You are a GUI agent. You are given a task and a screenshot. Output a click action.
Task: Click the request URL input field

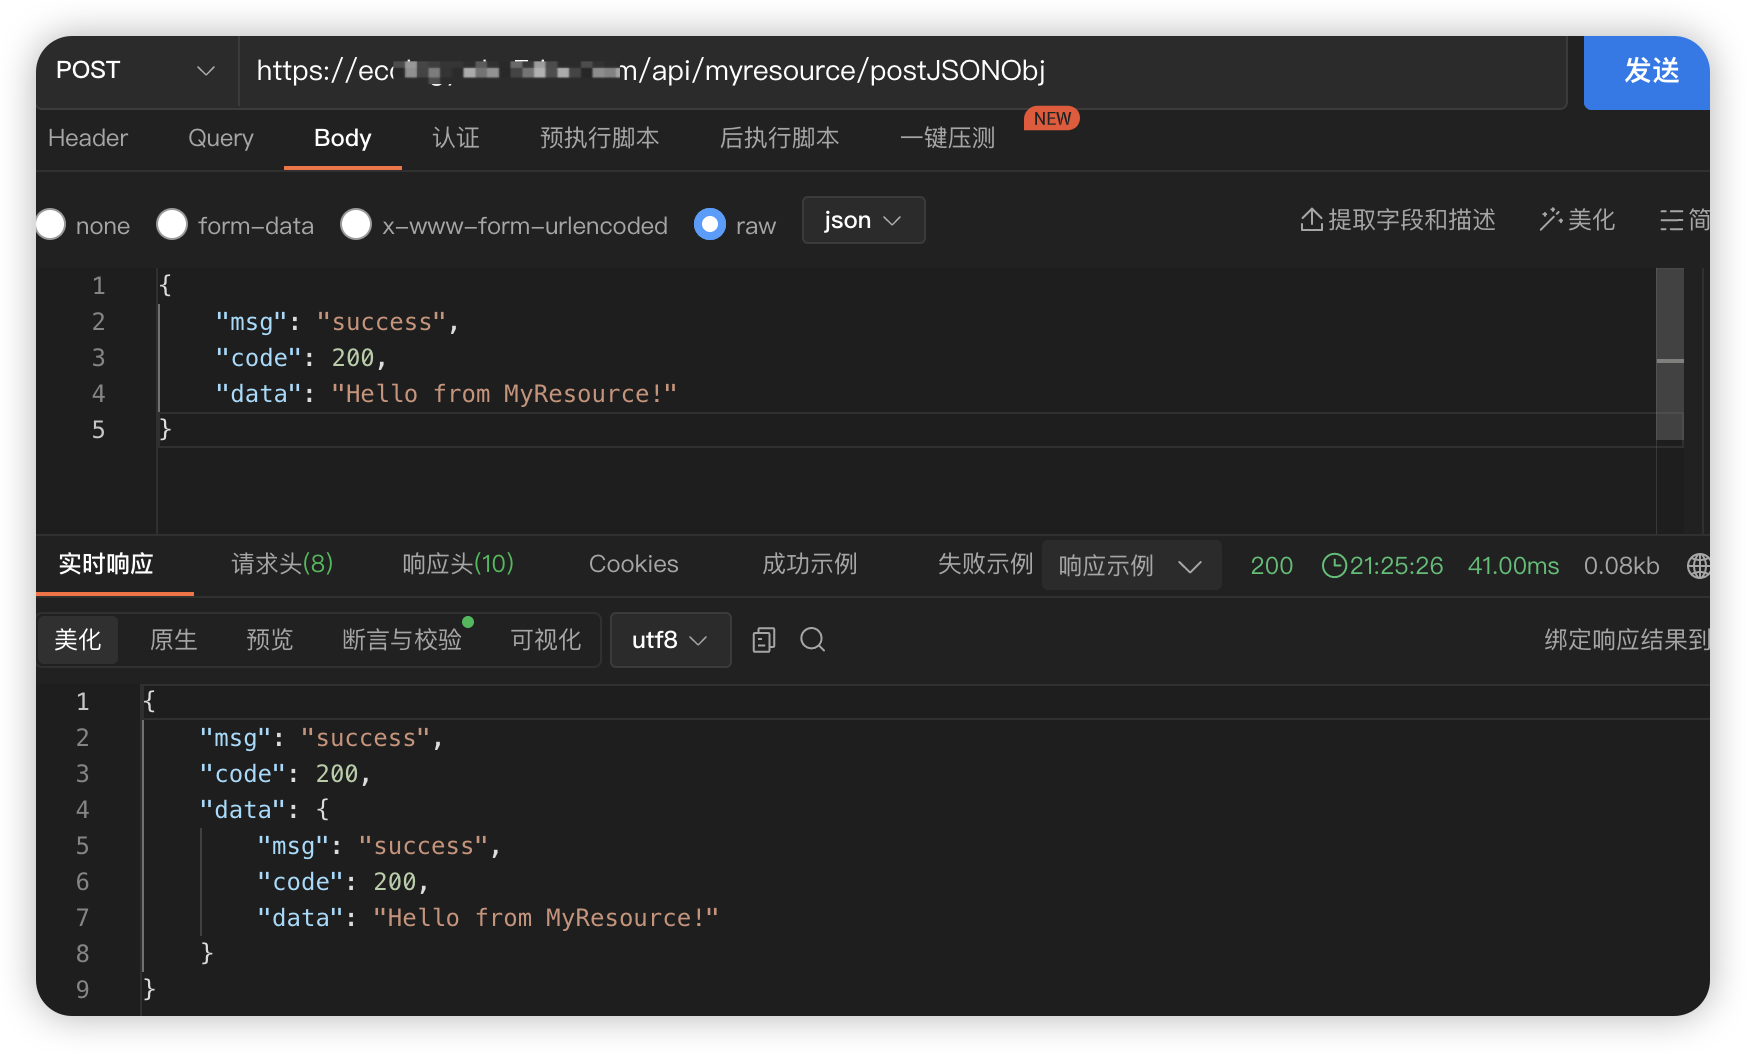pos(902,71)
